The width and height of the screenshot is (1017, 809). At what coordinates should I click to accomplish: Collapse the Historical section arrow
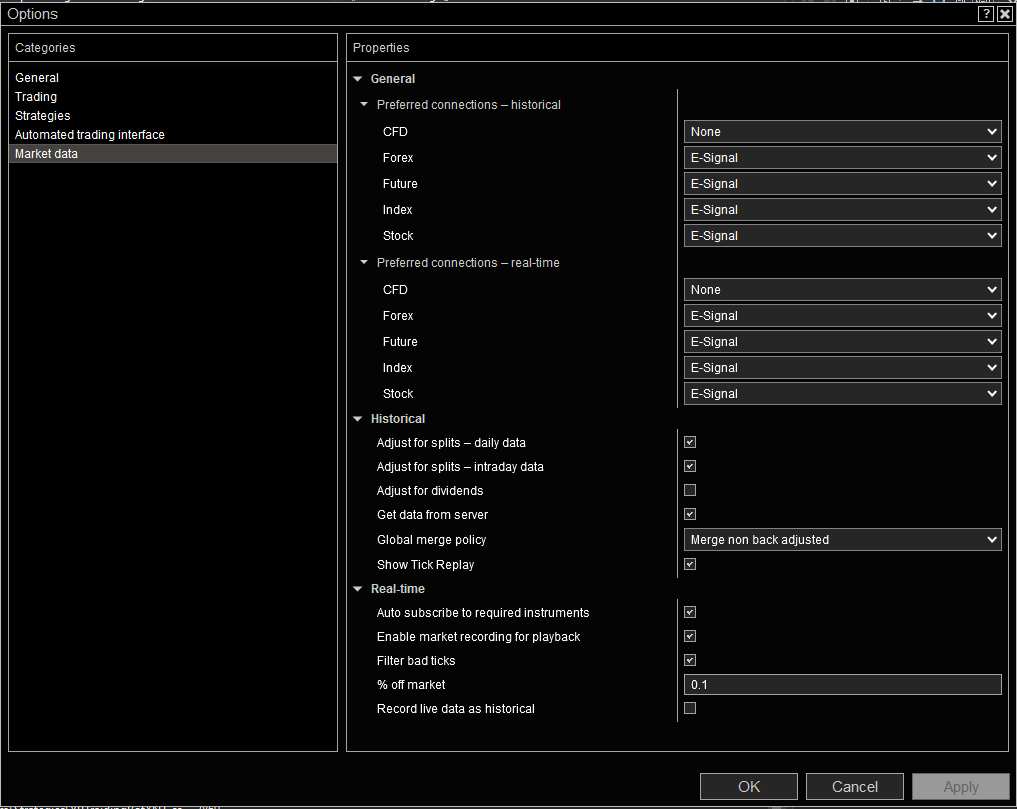[x=358, y=419]
